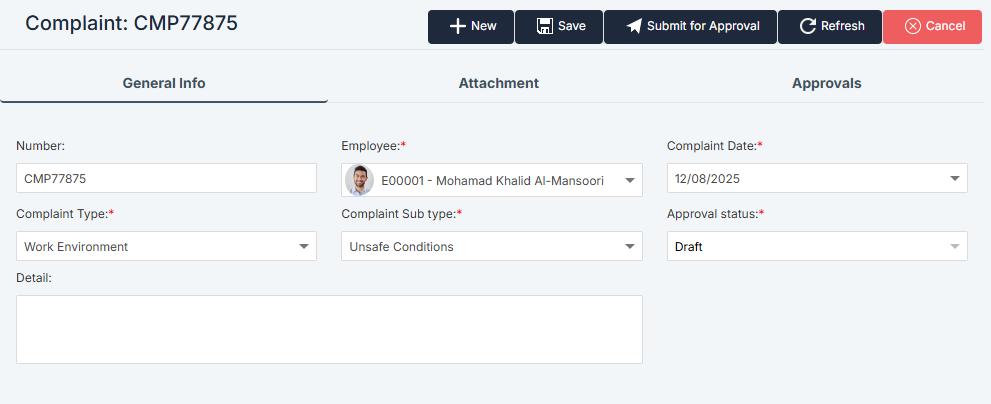Screen dimensions: 991x404
Task: Select the General Info tab
Action: (x=164, y=83)
